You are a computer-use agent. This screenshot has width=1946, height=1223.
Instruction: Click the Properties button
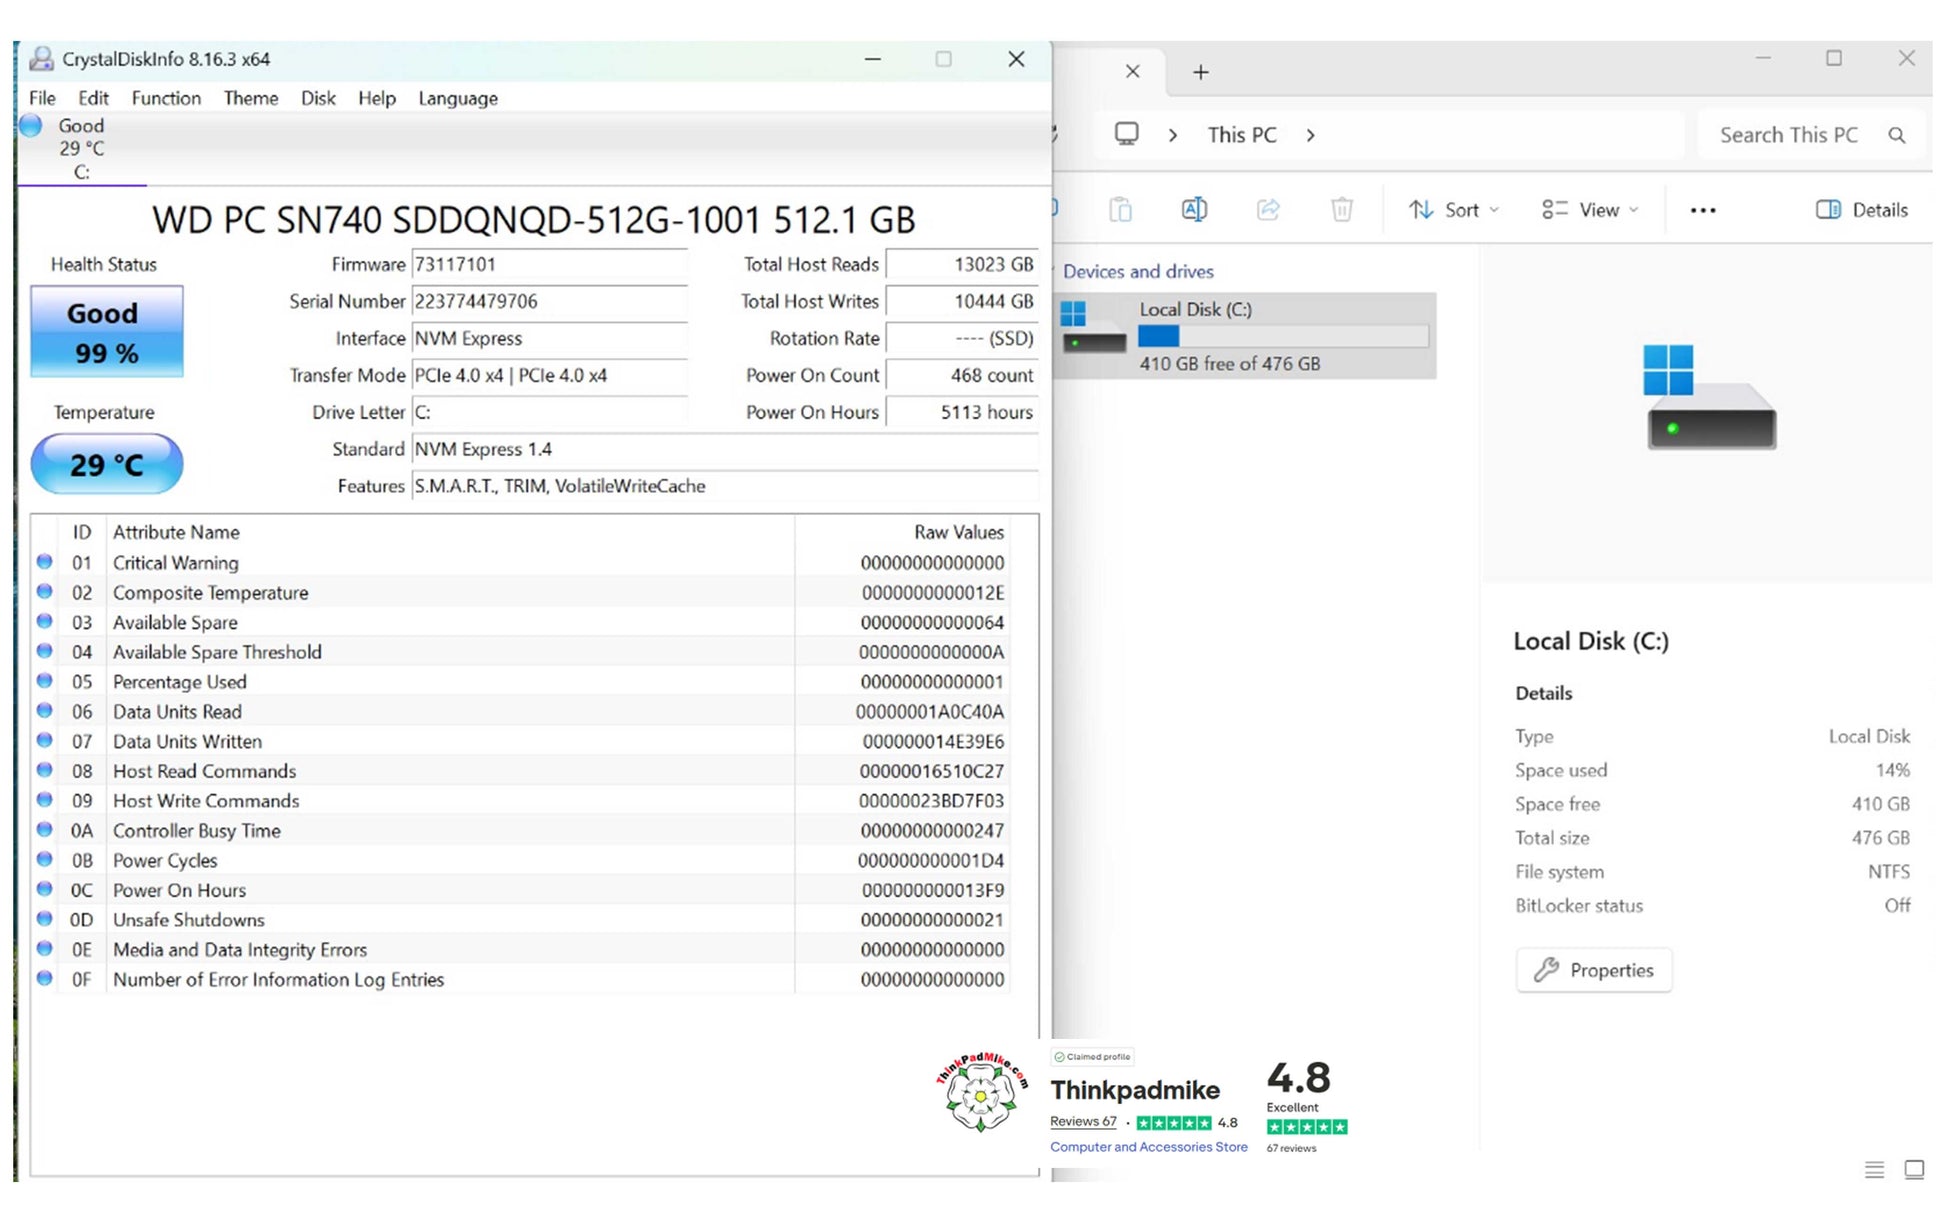(x=1594, y=970)
